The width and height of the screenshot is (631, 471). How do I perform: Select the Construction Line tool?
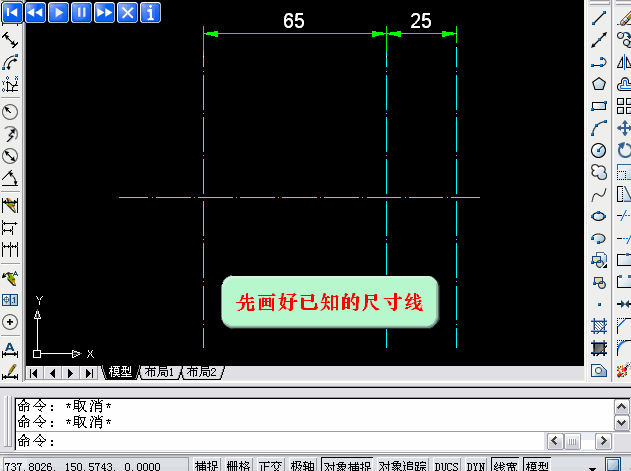(x=599, y=40)
